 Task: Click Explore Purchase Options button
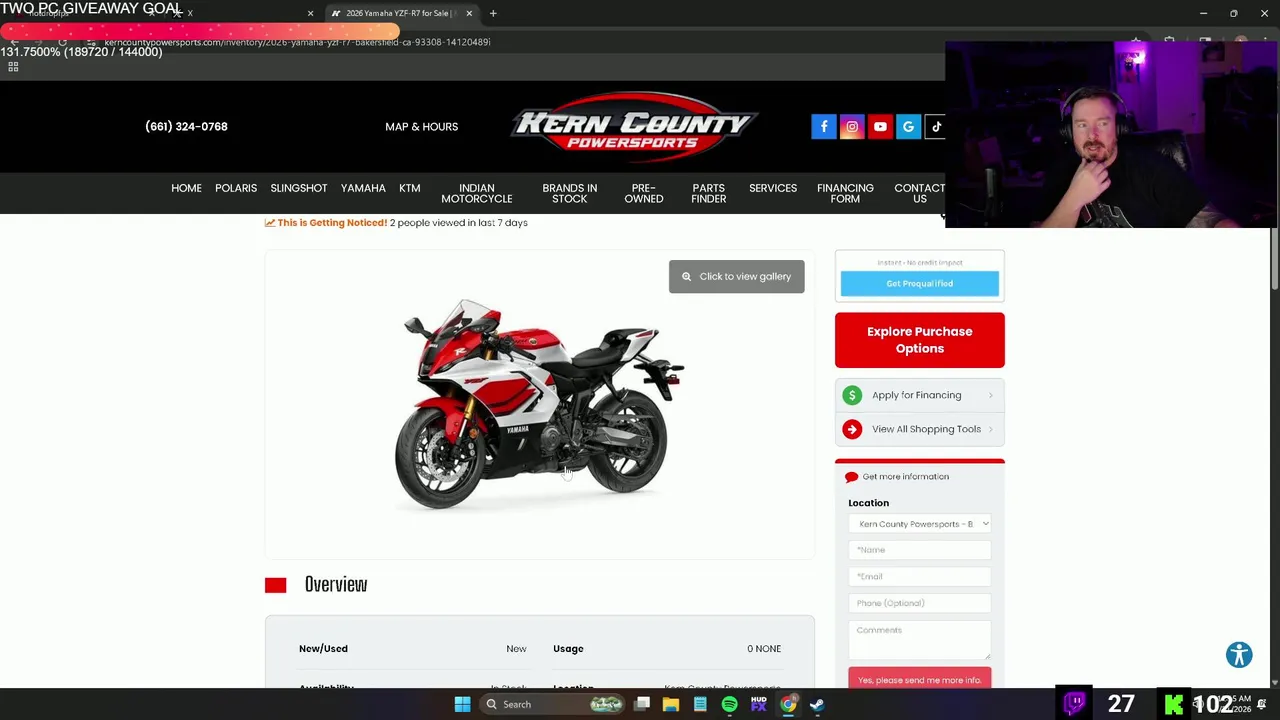point(920,340)
